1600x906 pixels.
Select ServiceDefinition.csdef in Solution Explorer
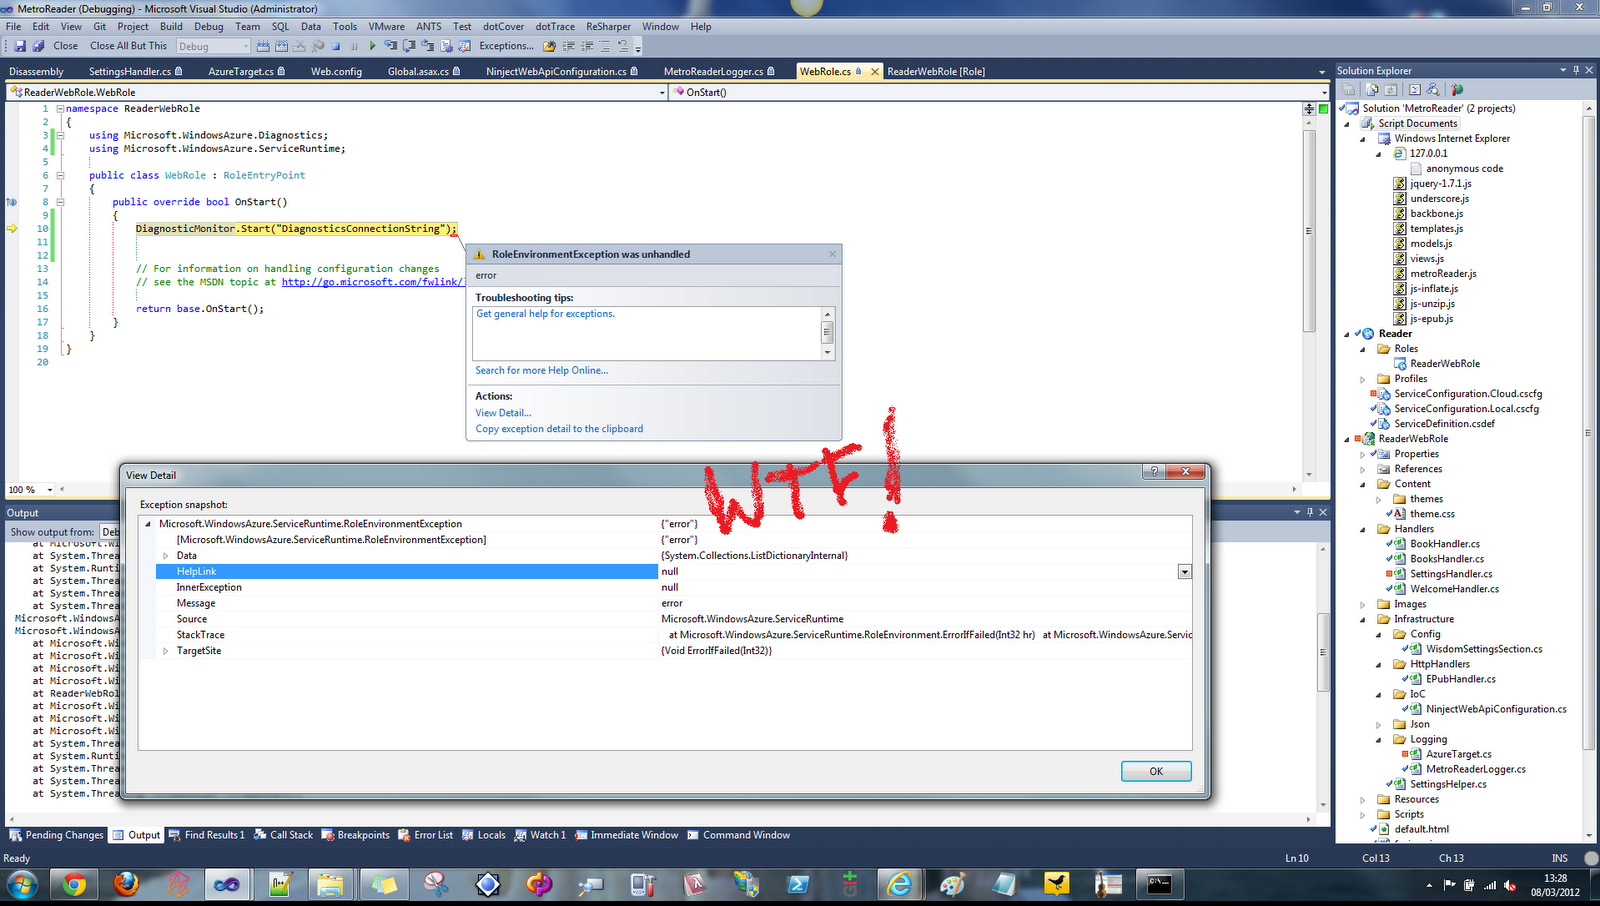coord(1444,424)
